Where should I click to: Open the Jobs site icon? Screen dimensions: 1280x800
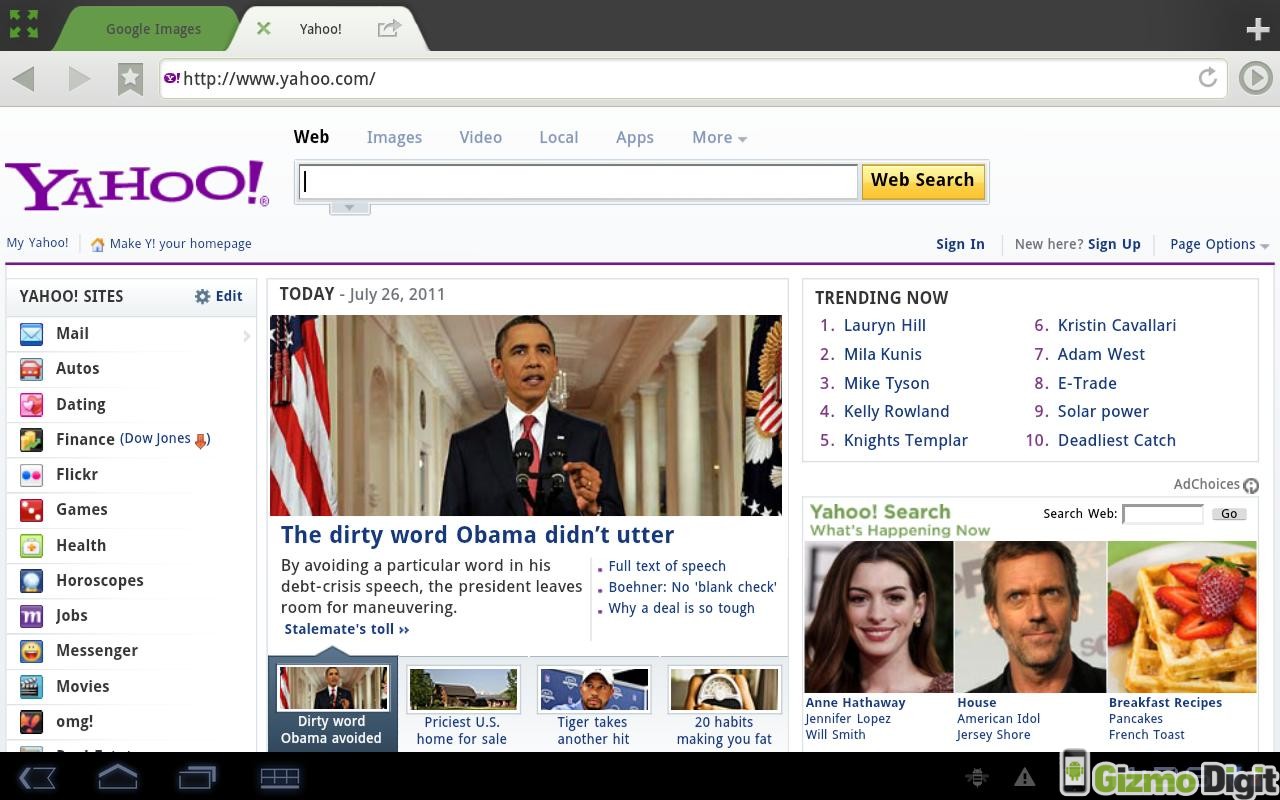click(x=31, y=616)
